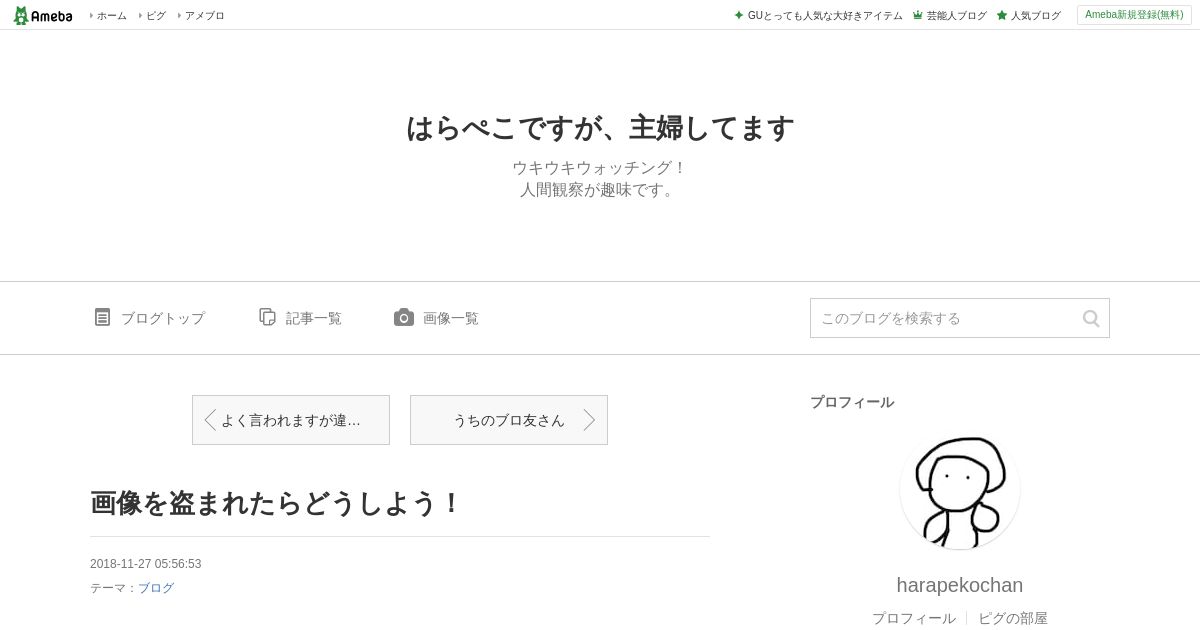Open the プロフィール link under avatar
The height and width of the screenshot is (630, 1200).
(x=914, y=618)
